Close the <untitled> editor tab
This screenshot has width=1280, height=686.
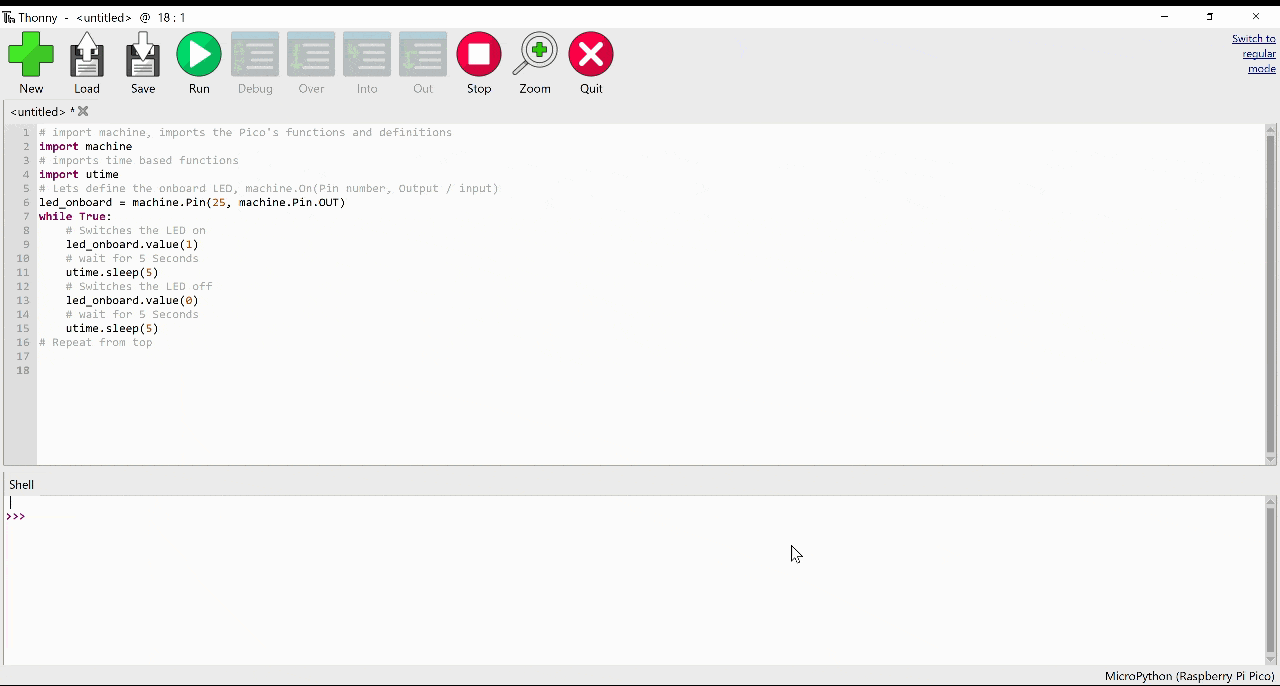click(x=84, y=111)
